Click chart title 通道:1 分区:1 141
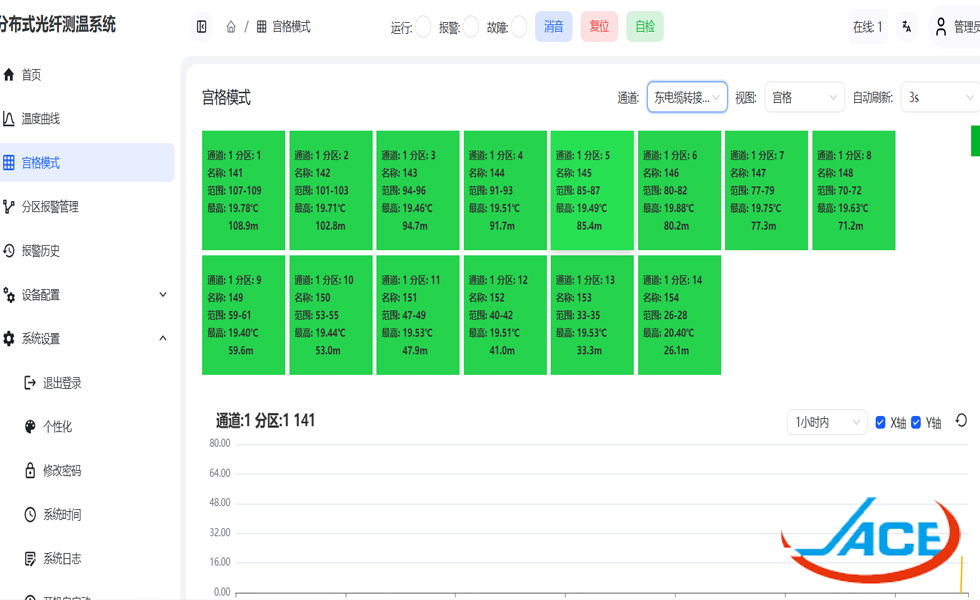Viewport: 980px width, 600px height. coord(266,421)
